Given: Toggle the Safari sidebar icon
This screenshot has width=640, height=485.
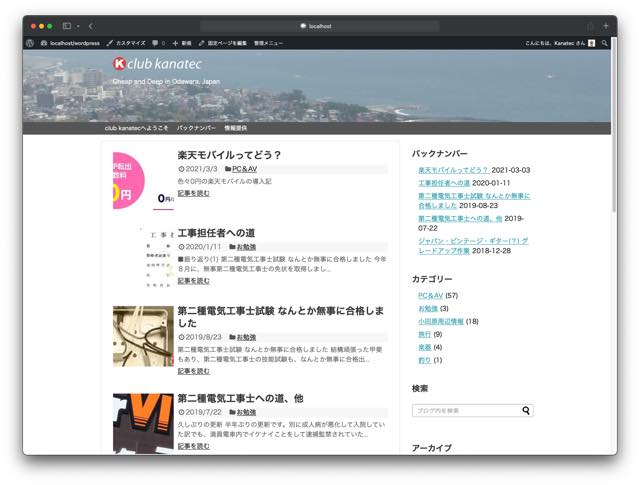Looking at the screenshot, I should click(67, 26).
